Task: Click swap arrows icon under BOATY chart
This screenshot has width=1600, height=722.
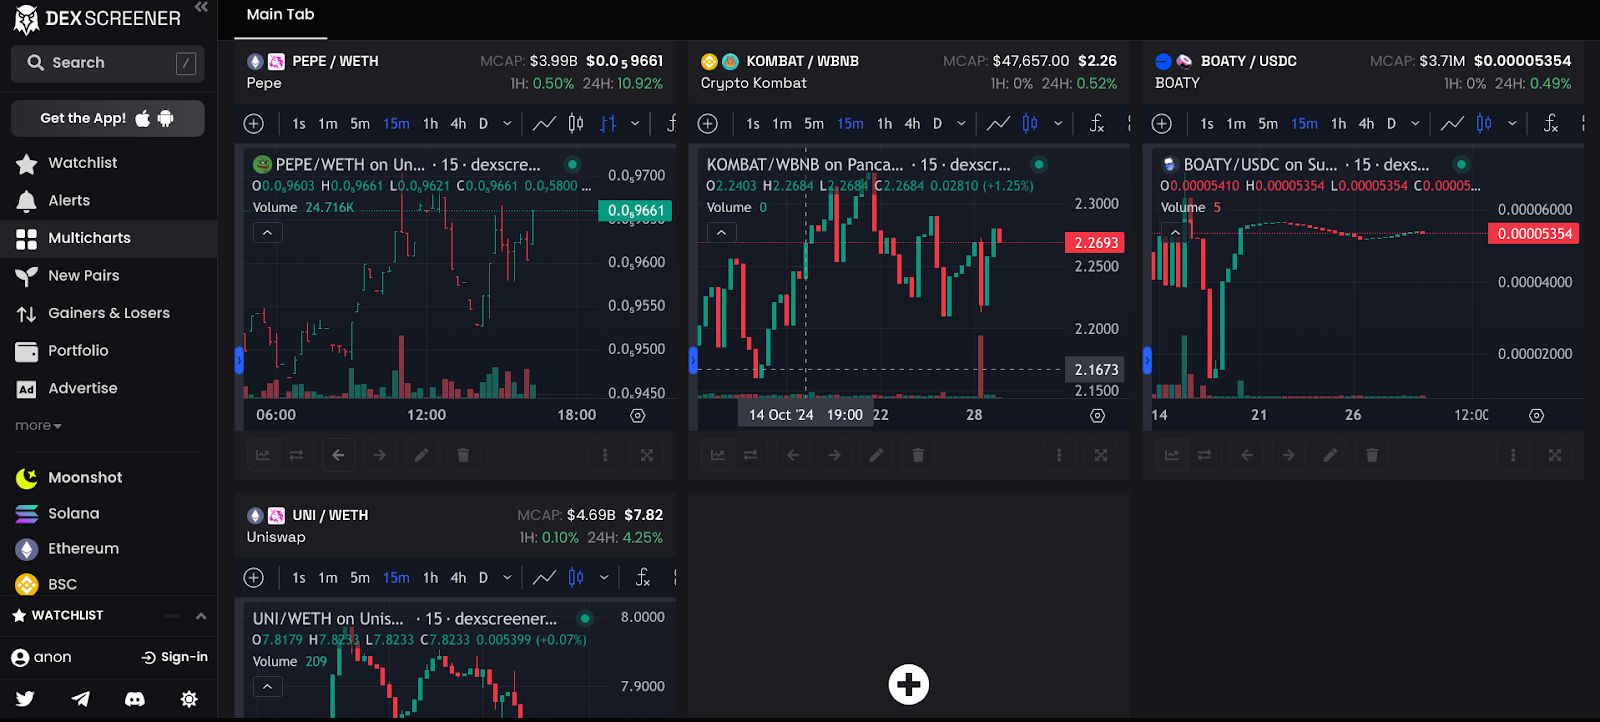Action: pyautogui.click(x=1204, y=455)
